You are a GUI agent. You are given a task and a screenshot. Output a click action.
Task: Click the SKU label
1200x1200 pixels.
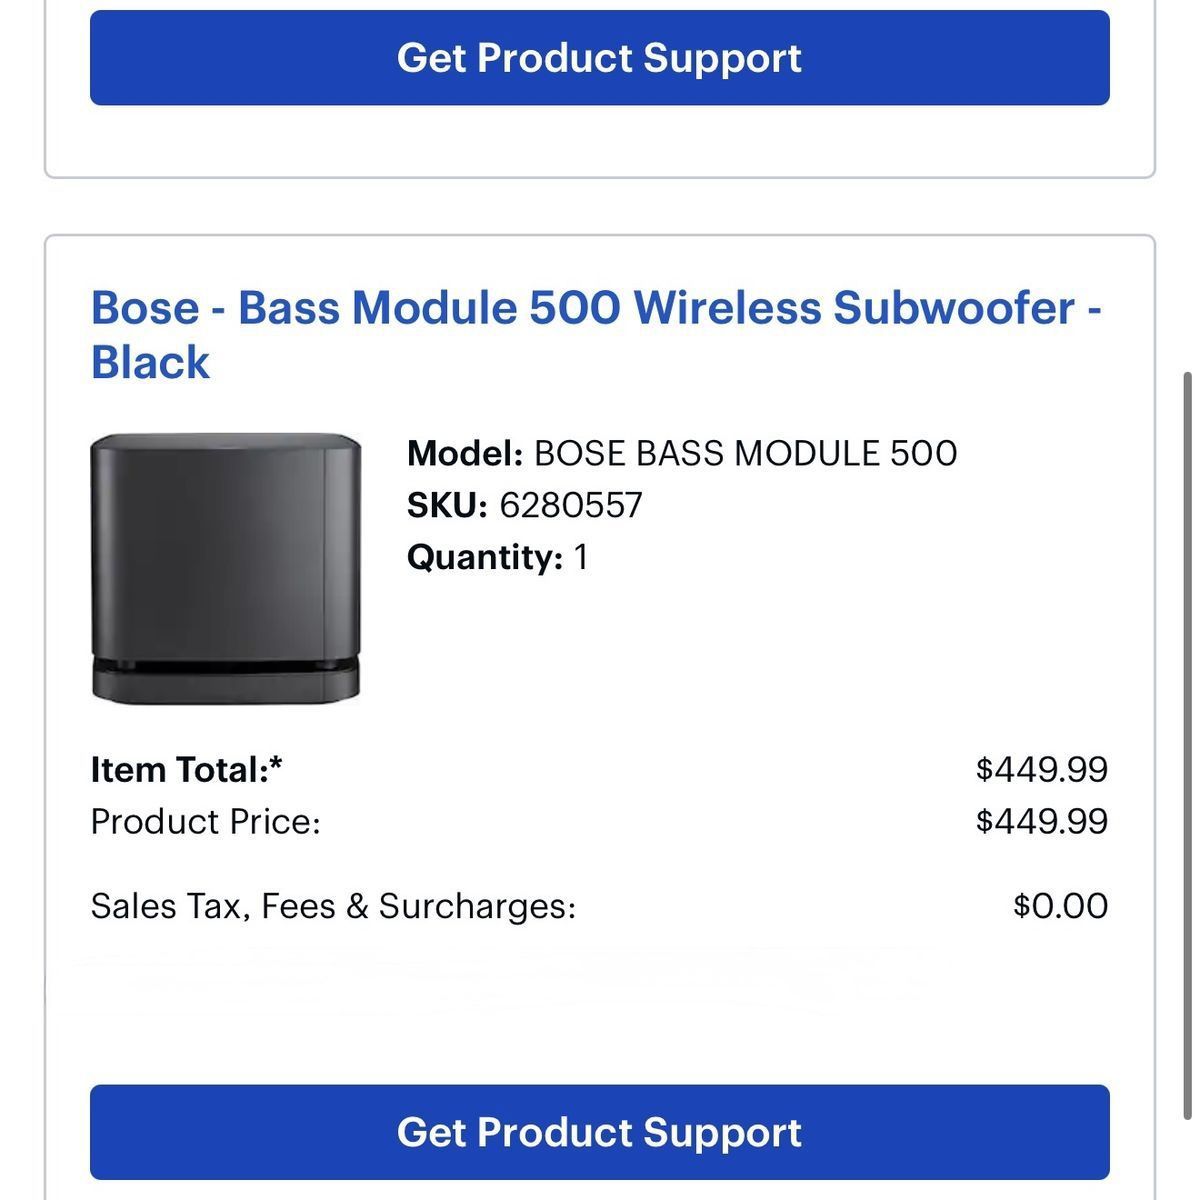446,506
